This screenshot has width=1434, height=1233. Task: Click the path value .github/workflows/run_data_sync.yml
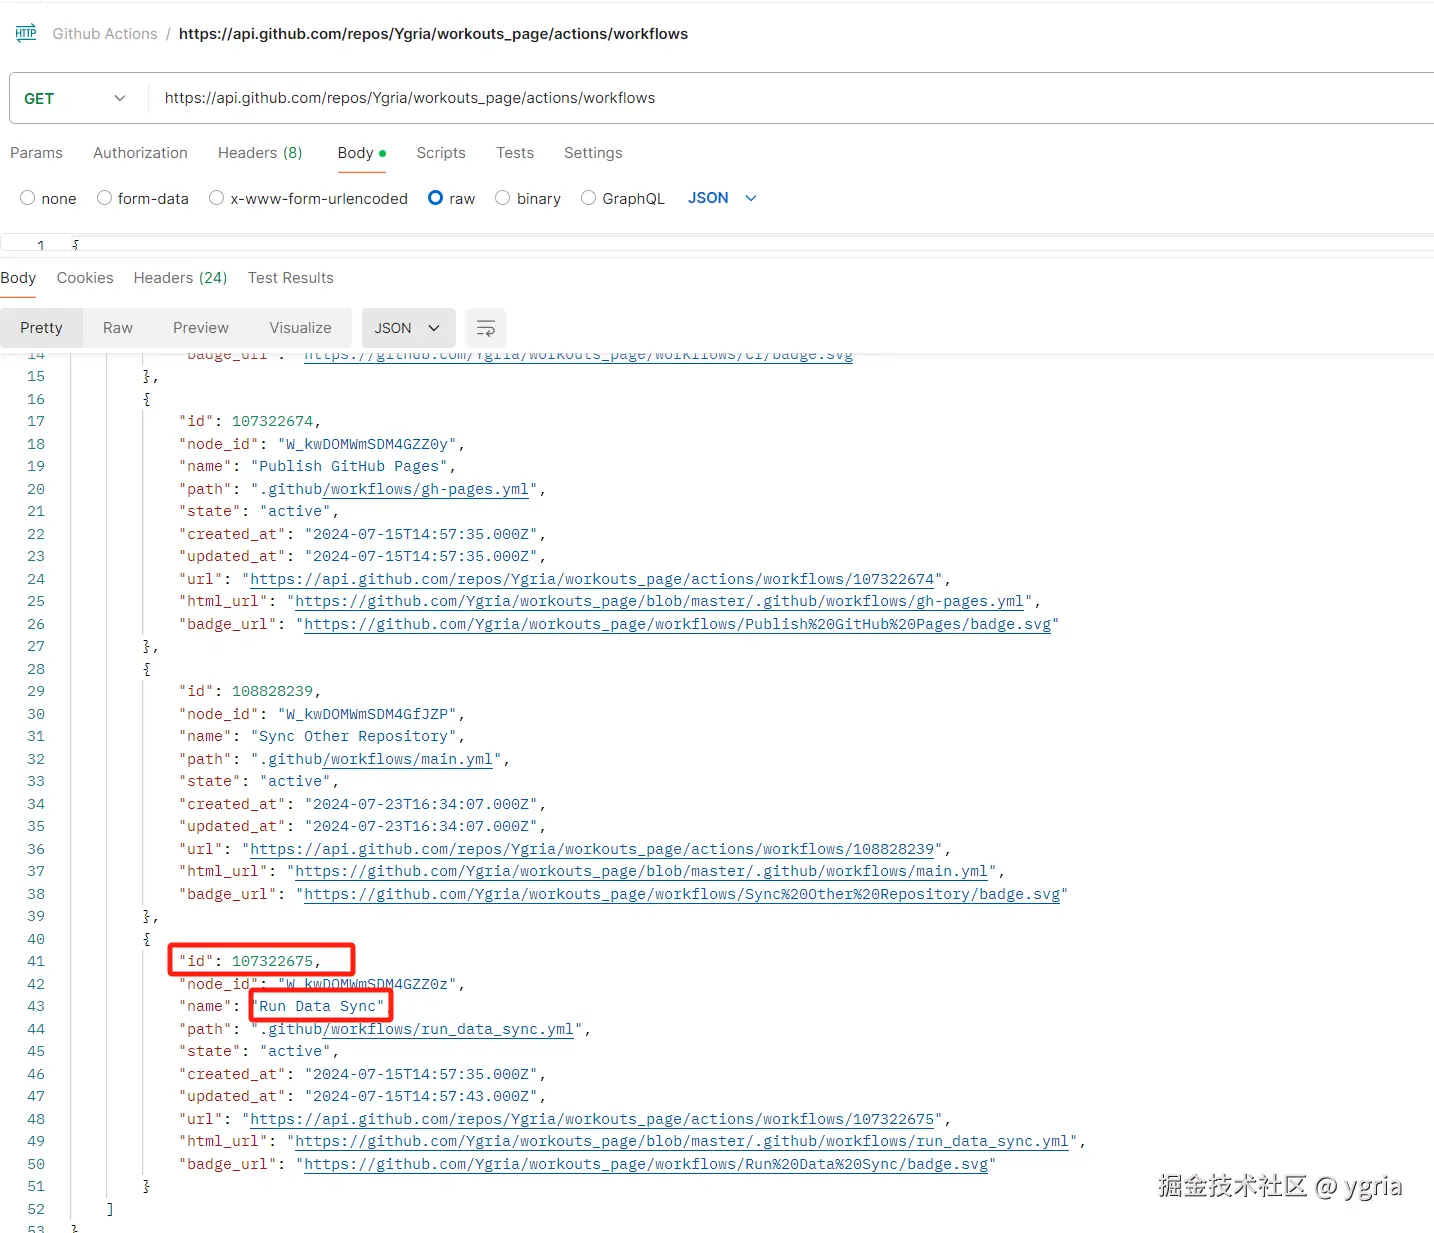[417, 1029]
